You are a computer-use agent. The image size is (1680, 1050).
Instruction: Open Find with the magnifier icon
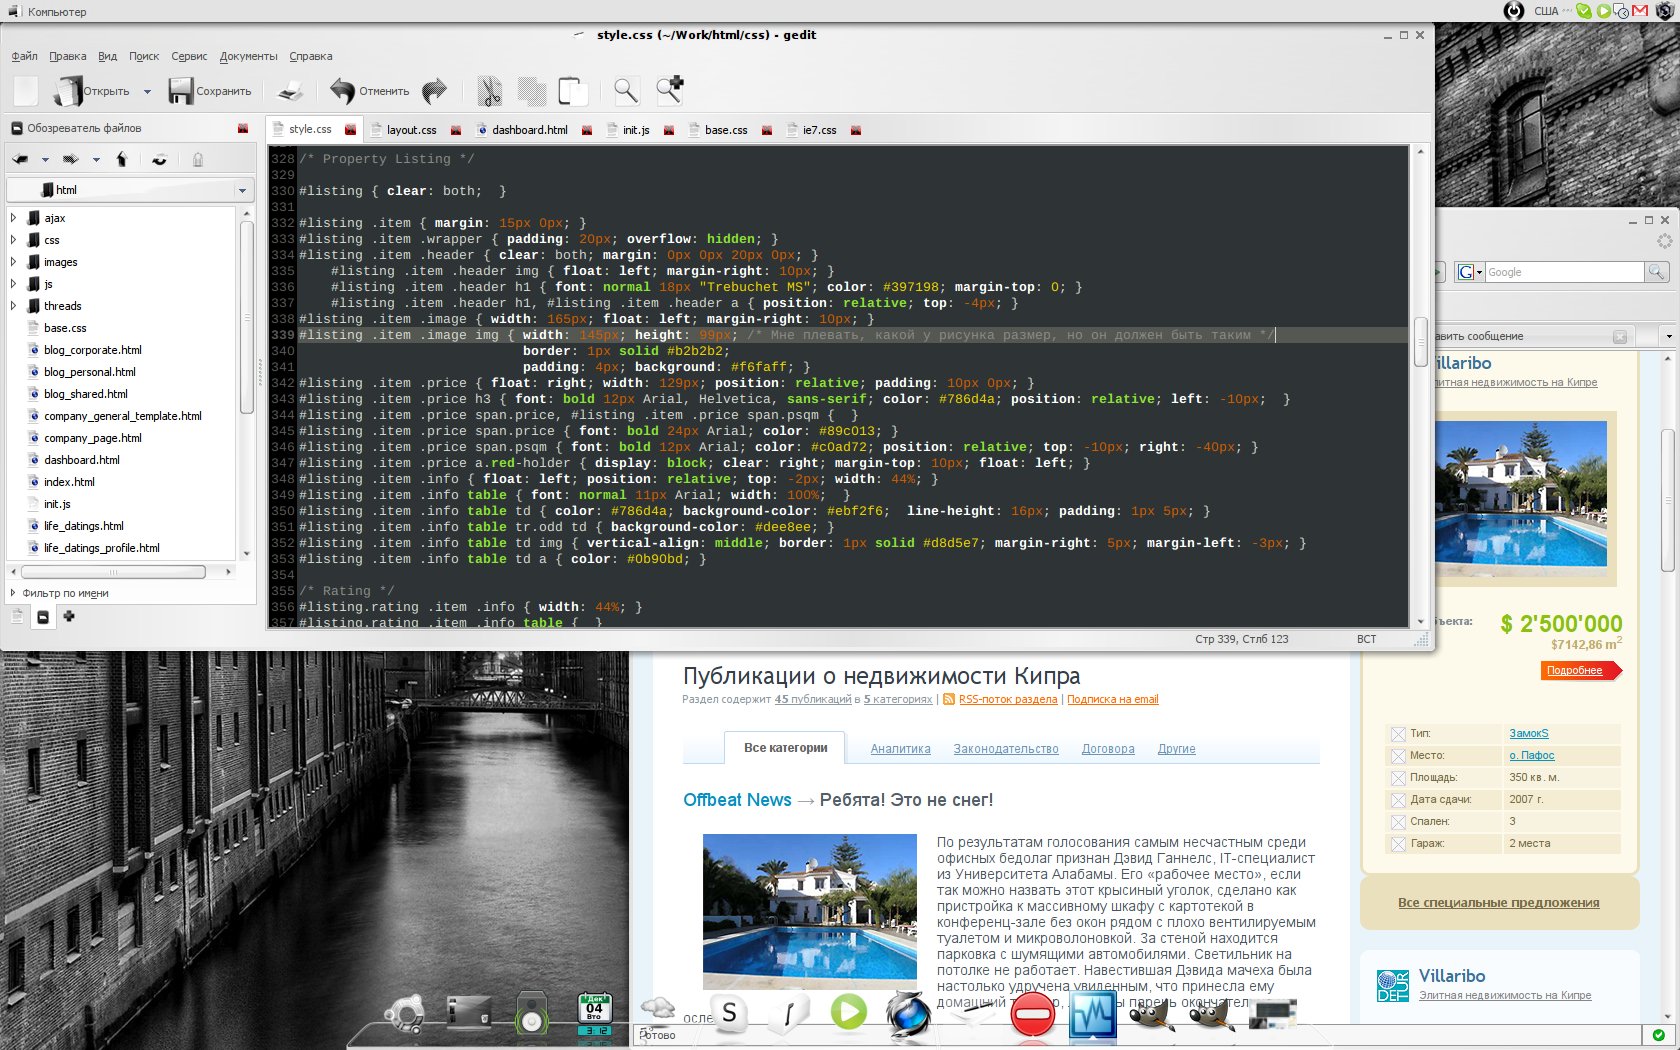[626, 91]
